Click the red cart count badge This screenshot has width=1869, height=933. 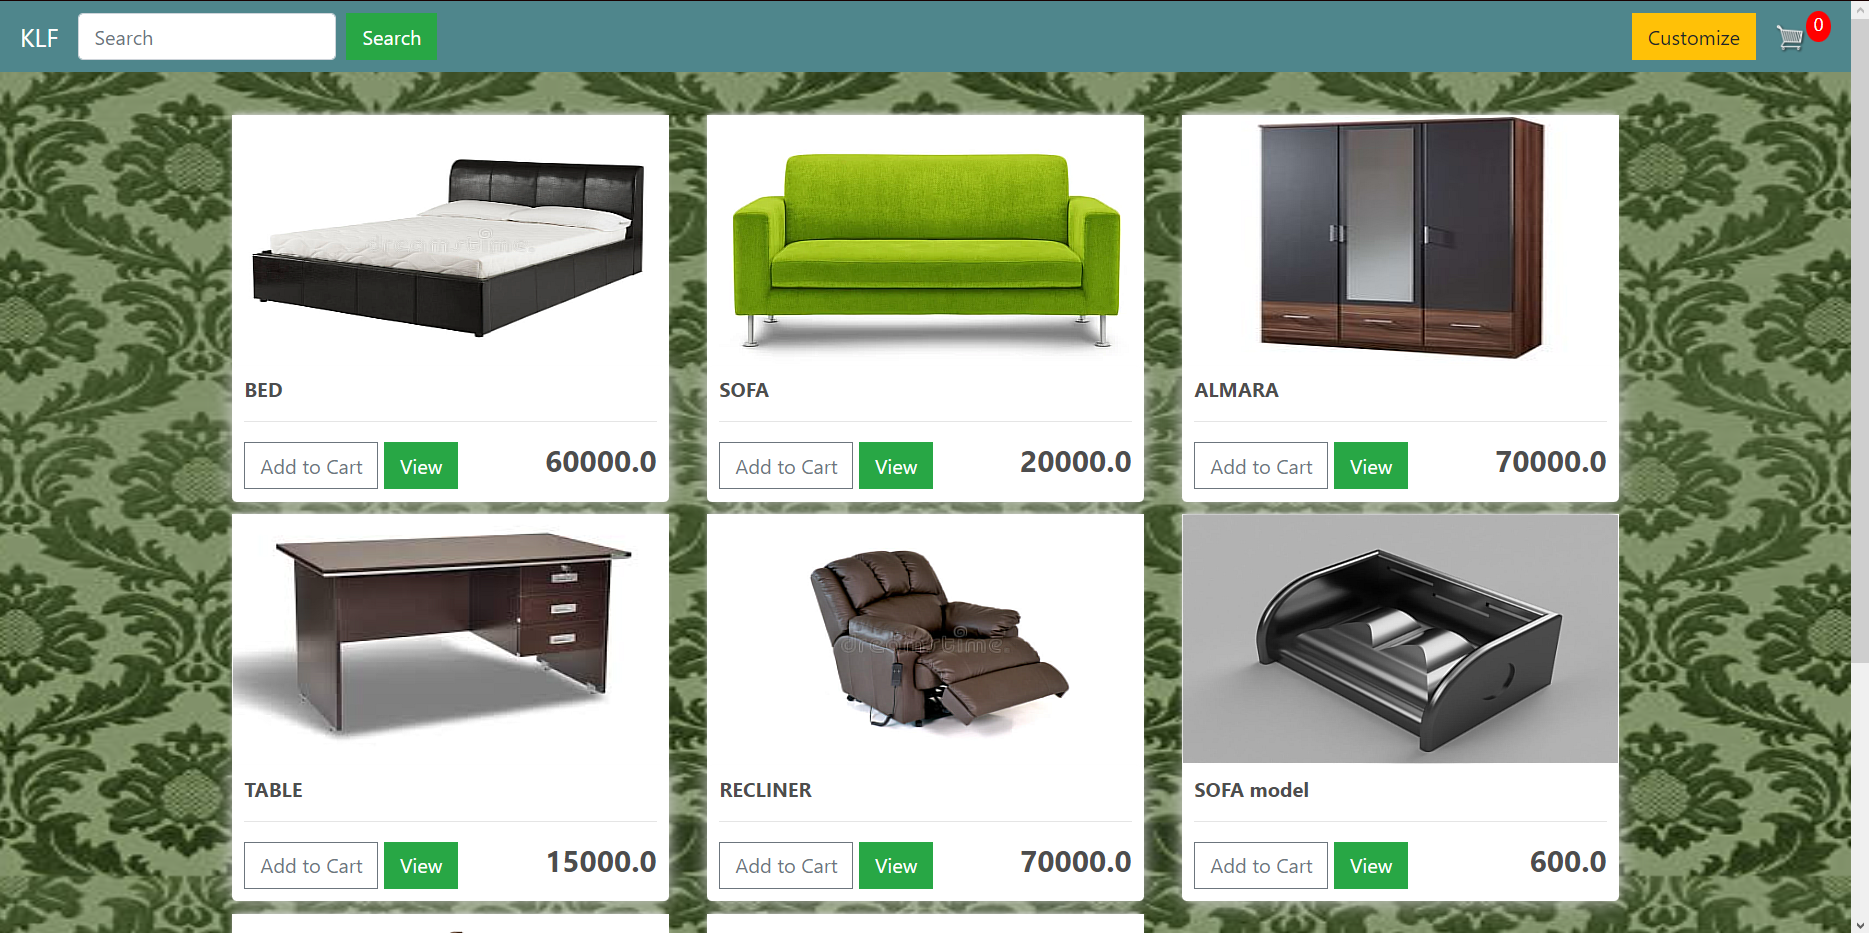tap(1818, 26)
